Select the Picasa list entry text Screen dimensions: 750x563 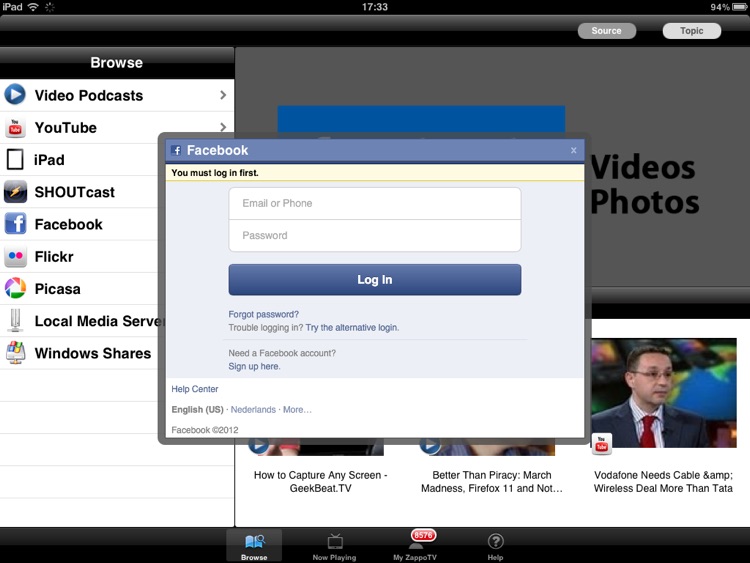click(57, 288)
